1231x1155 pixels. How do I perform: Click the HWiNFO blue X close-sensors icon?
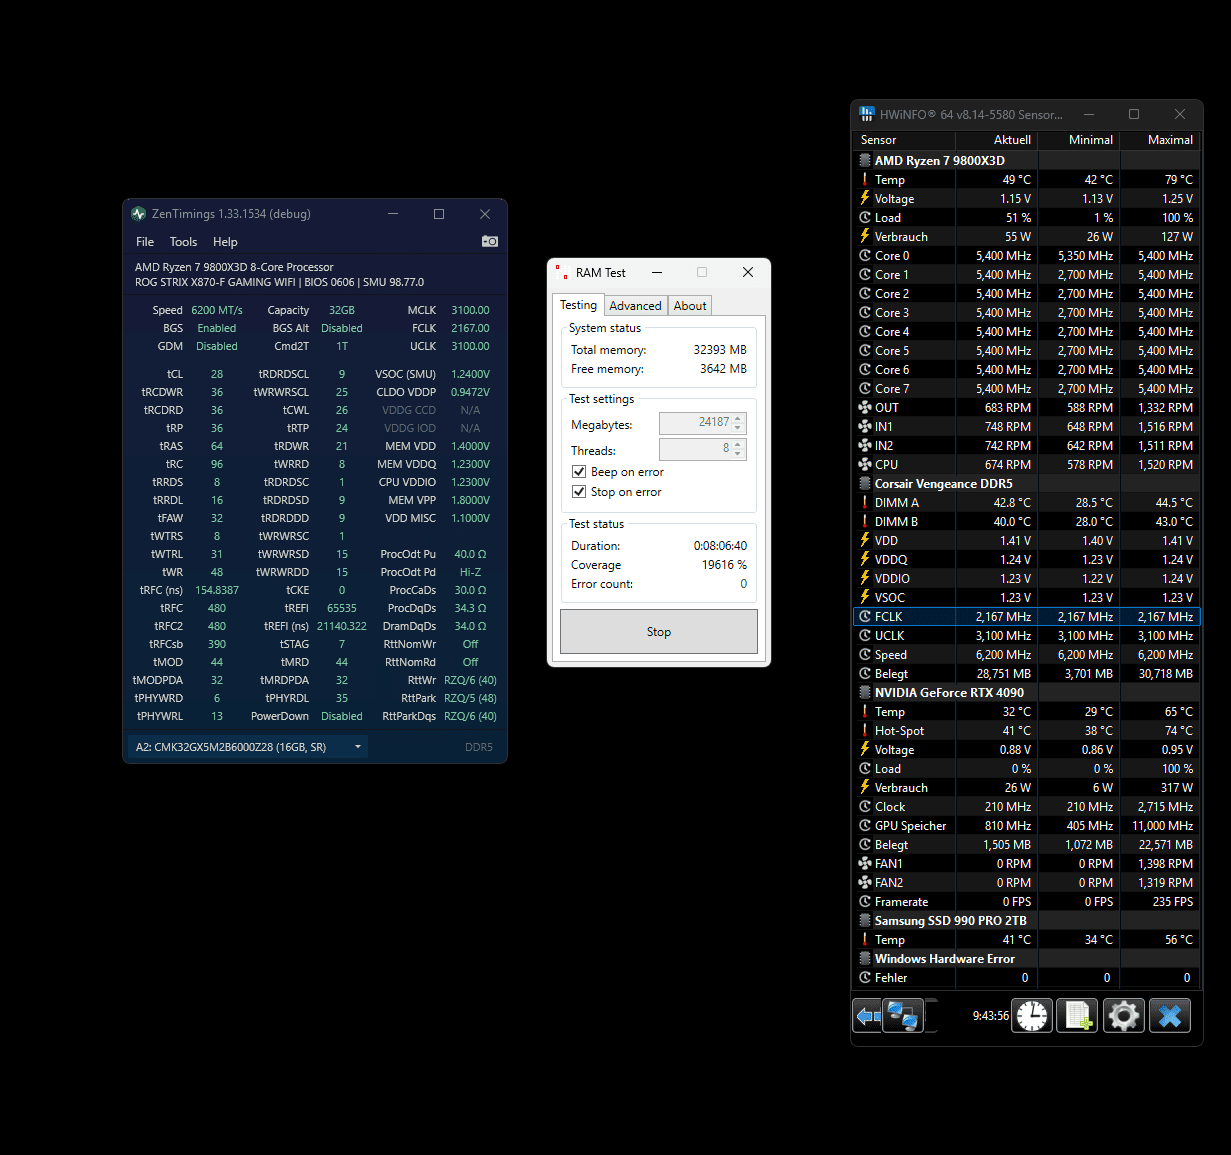1170,1016
